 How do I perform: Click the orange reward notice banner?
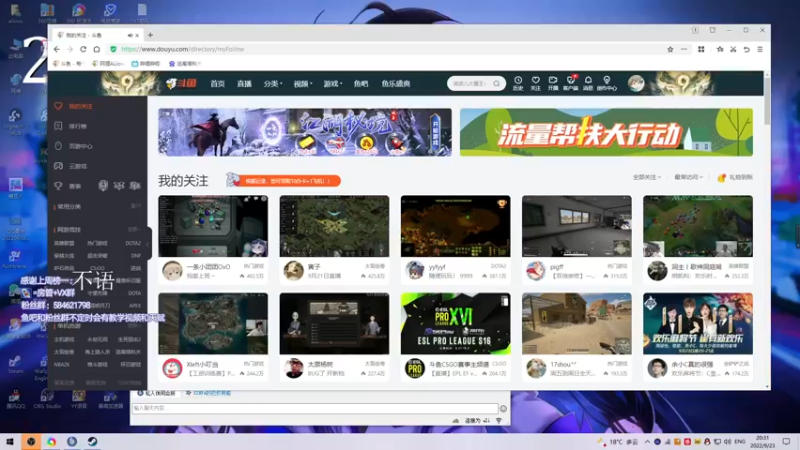(x=284, y=181)
